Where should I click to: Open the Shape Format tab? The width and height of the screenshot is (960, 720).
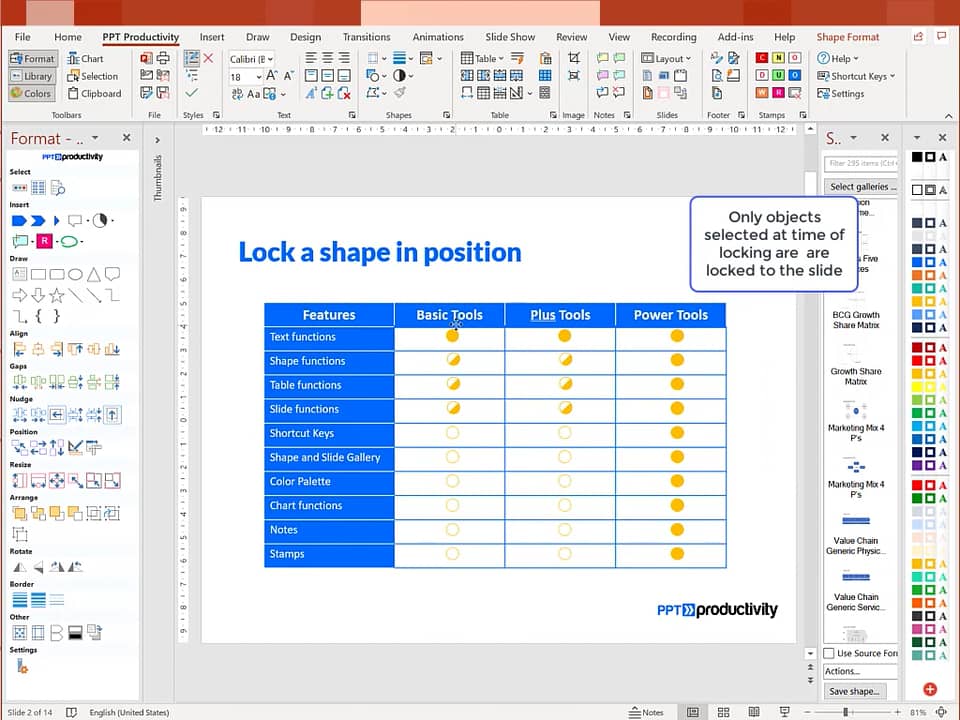point(847,37)
